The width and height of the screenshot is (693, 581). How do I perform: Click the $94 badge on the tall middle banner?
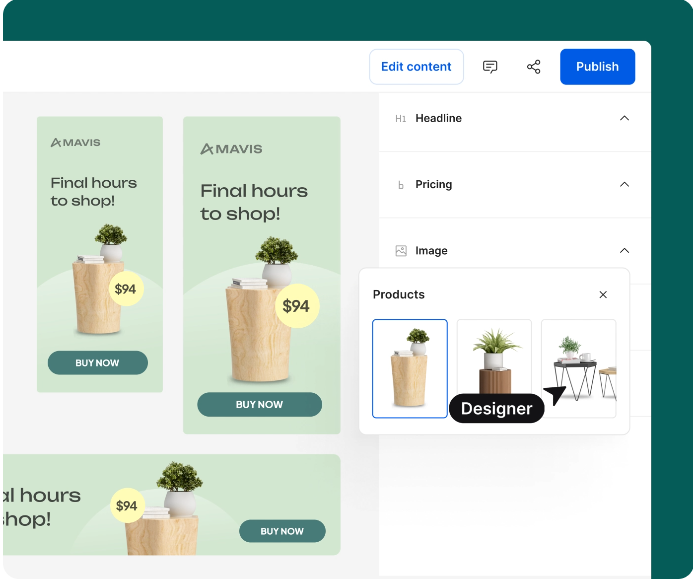296,306
